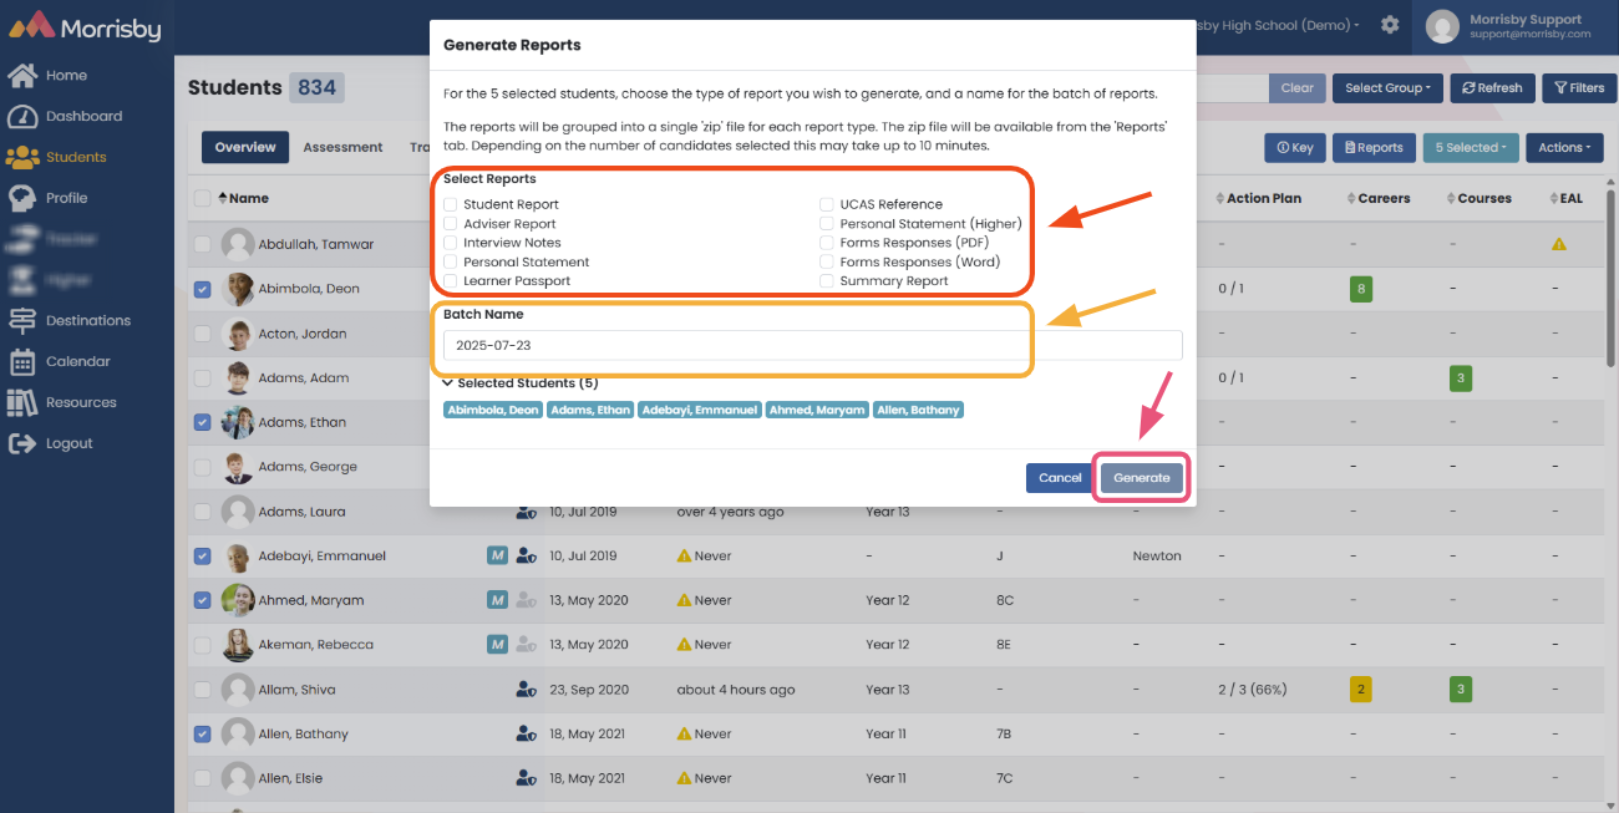Click Abimbola, Deon green careers badge
This screenshot has height=813, width=1619.
click(1360, 289)
